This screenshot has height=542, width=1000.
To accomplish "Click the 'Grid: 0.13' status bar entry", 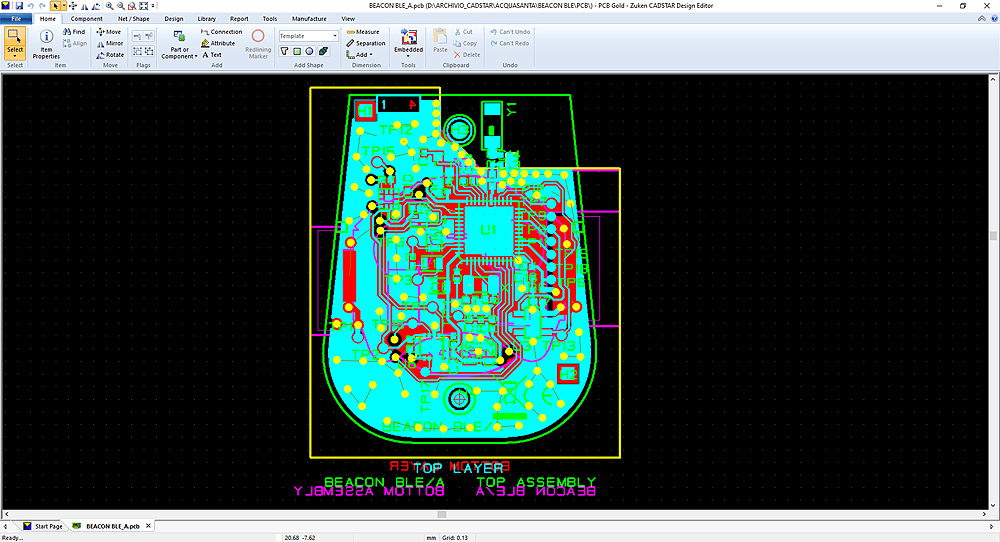I will pyautogui.click(x=455, y=538).
